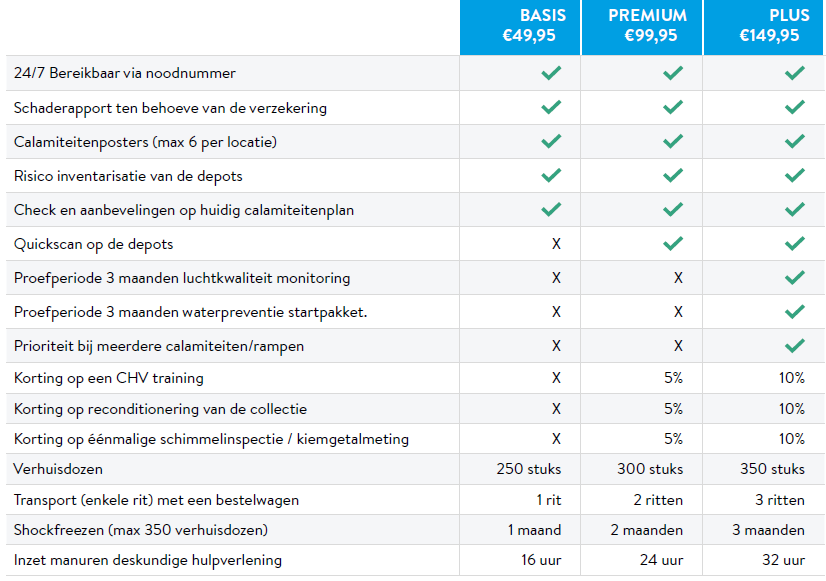This screenshot has height=581, width=826.
Task: Click BASIS checkmark for Risico inventarisatie
Action: [550, 175]
